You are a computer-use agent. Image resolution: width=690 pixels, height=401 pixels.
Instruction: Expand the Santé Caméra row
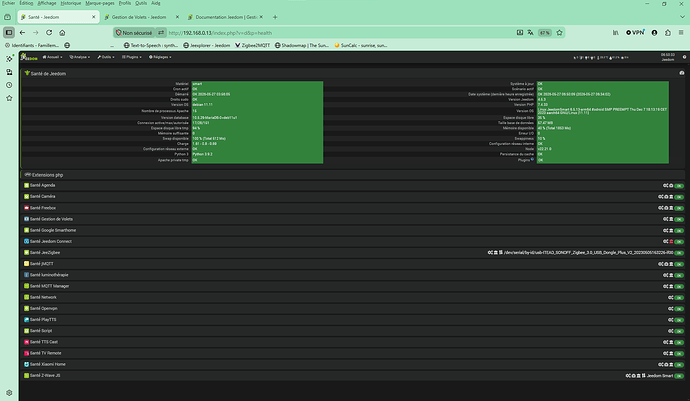pos(352,197)
